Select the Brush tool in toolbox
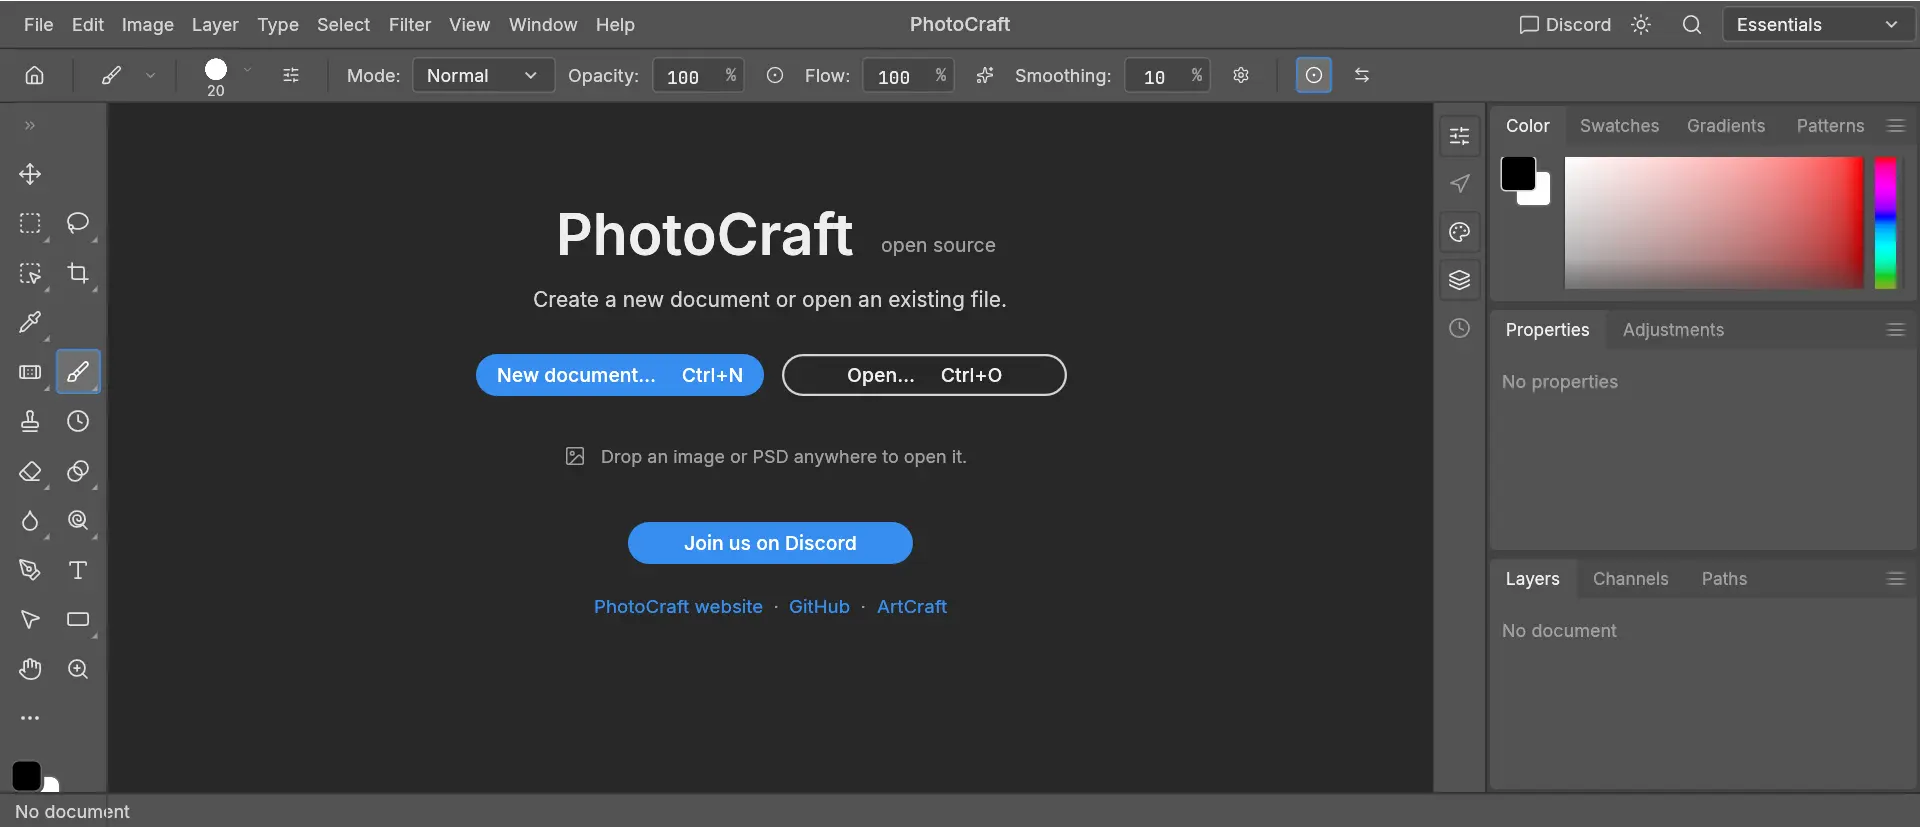The image size is (1920, 827). pyautogui.click(x=78, y=372)
